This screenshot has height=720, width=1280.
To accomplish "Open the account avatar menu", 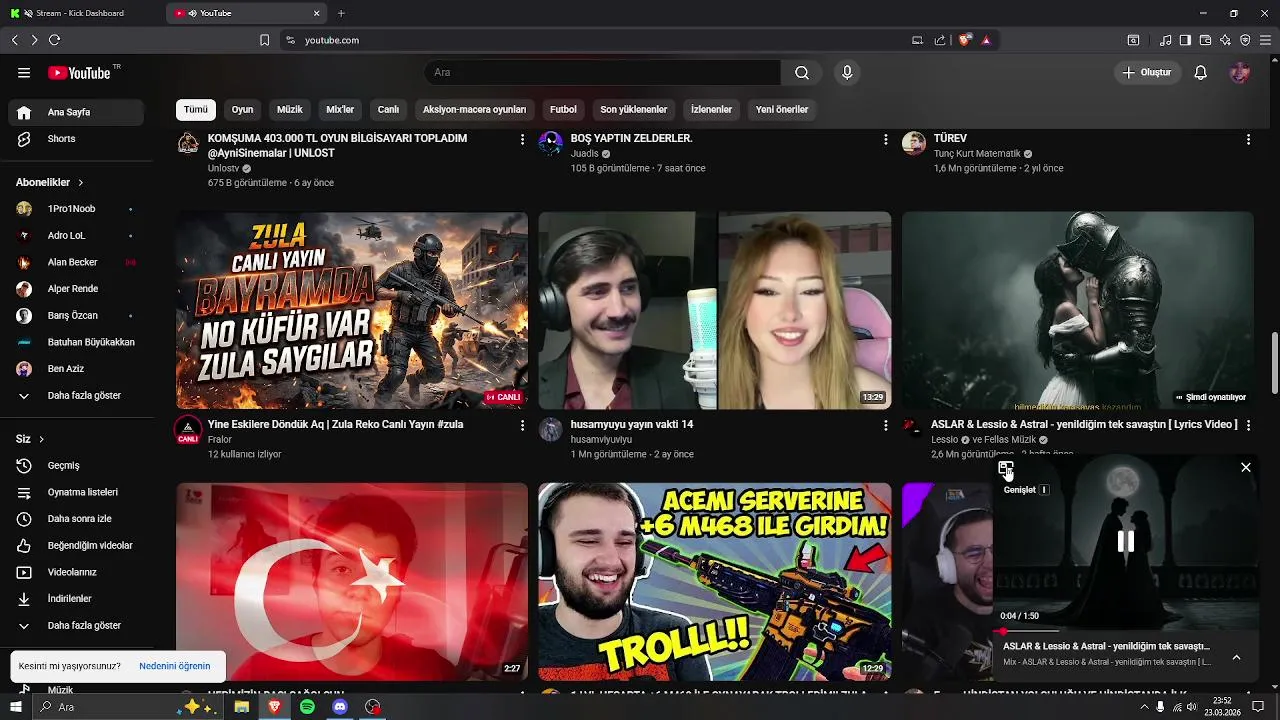I will click(1240, 73).
